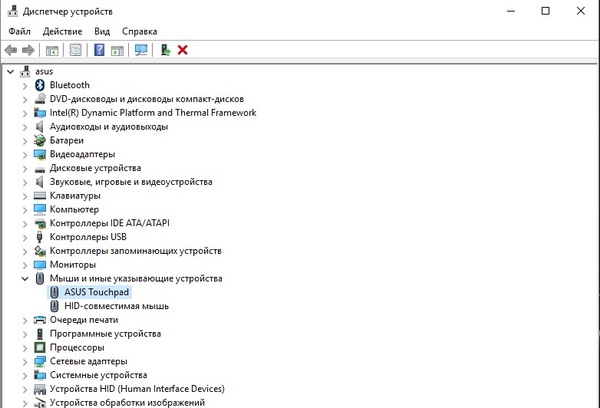Open the Действие menu

point(62,31)
